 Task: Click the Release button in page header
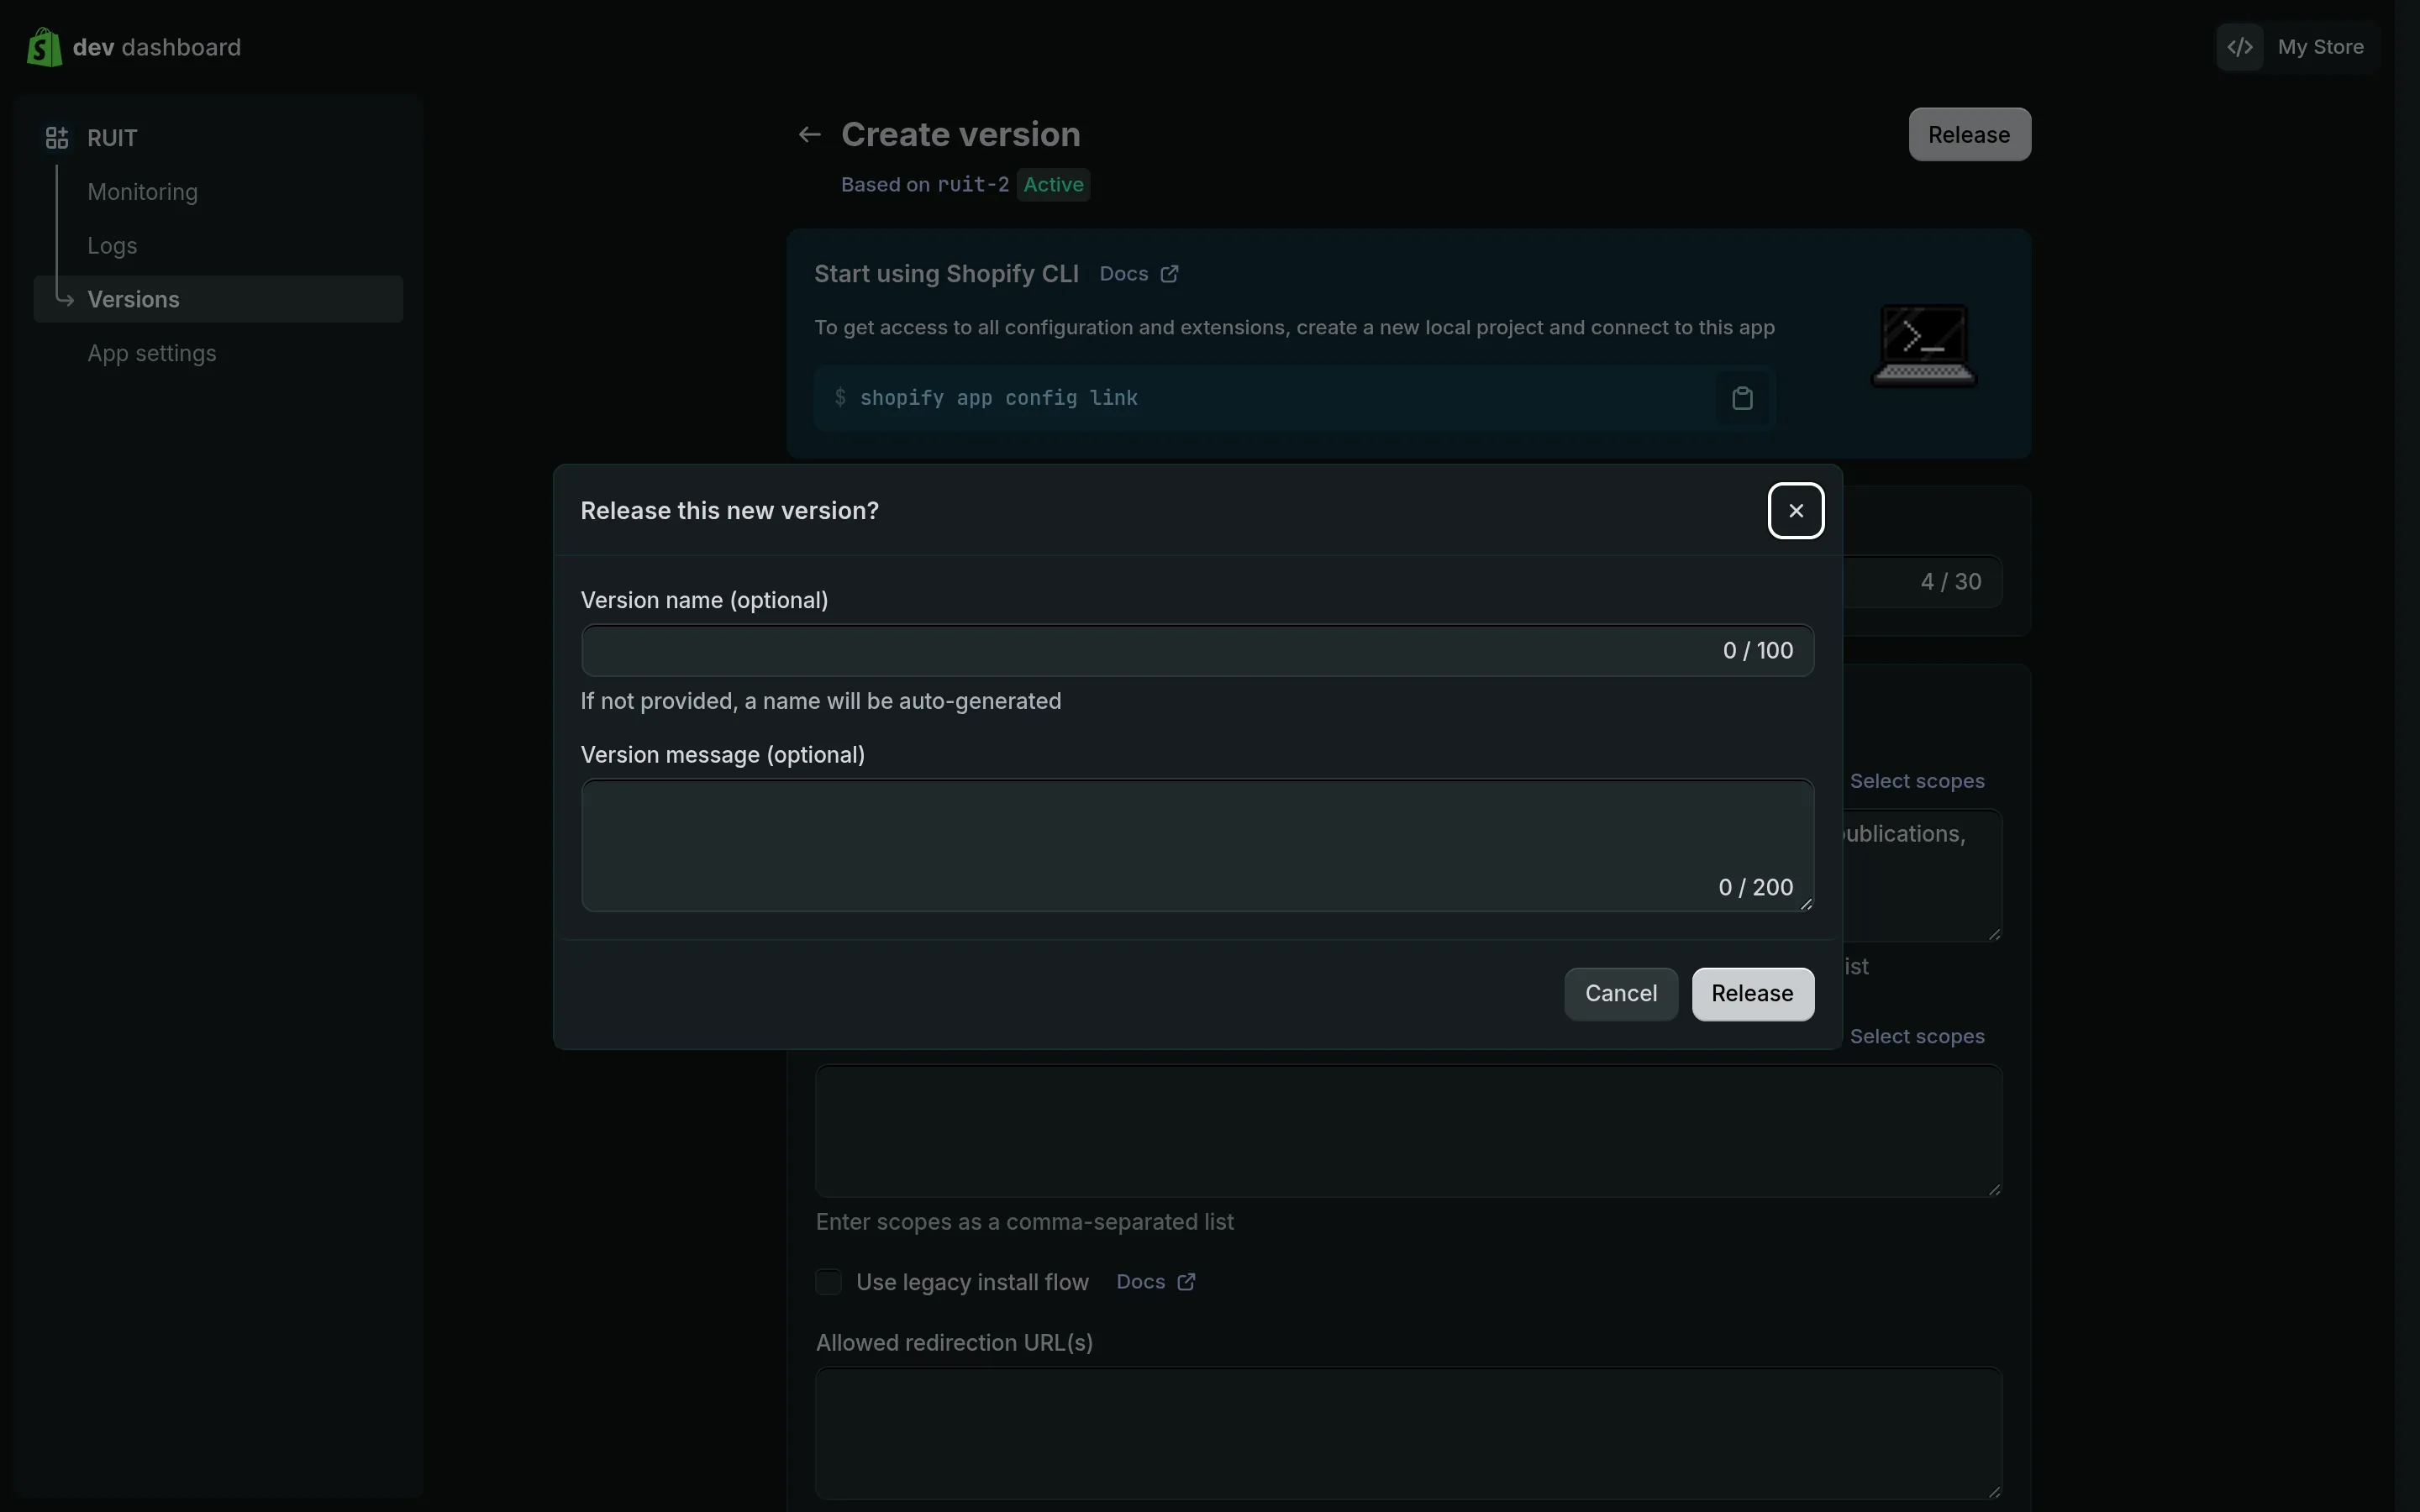[x=1969, y=135]
